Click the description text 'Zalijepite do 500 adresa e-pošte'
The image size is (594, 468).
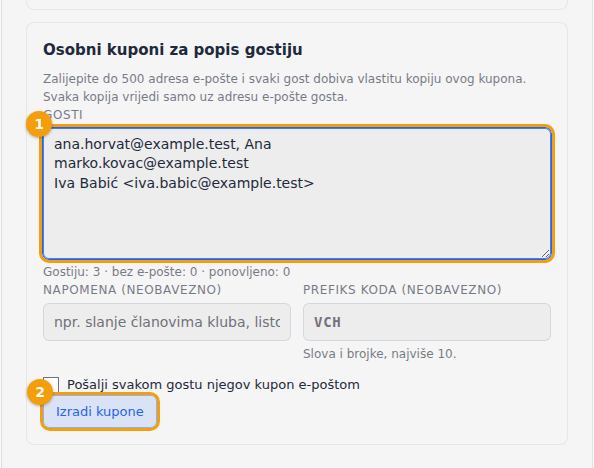click(141, 79)
